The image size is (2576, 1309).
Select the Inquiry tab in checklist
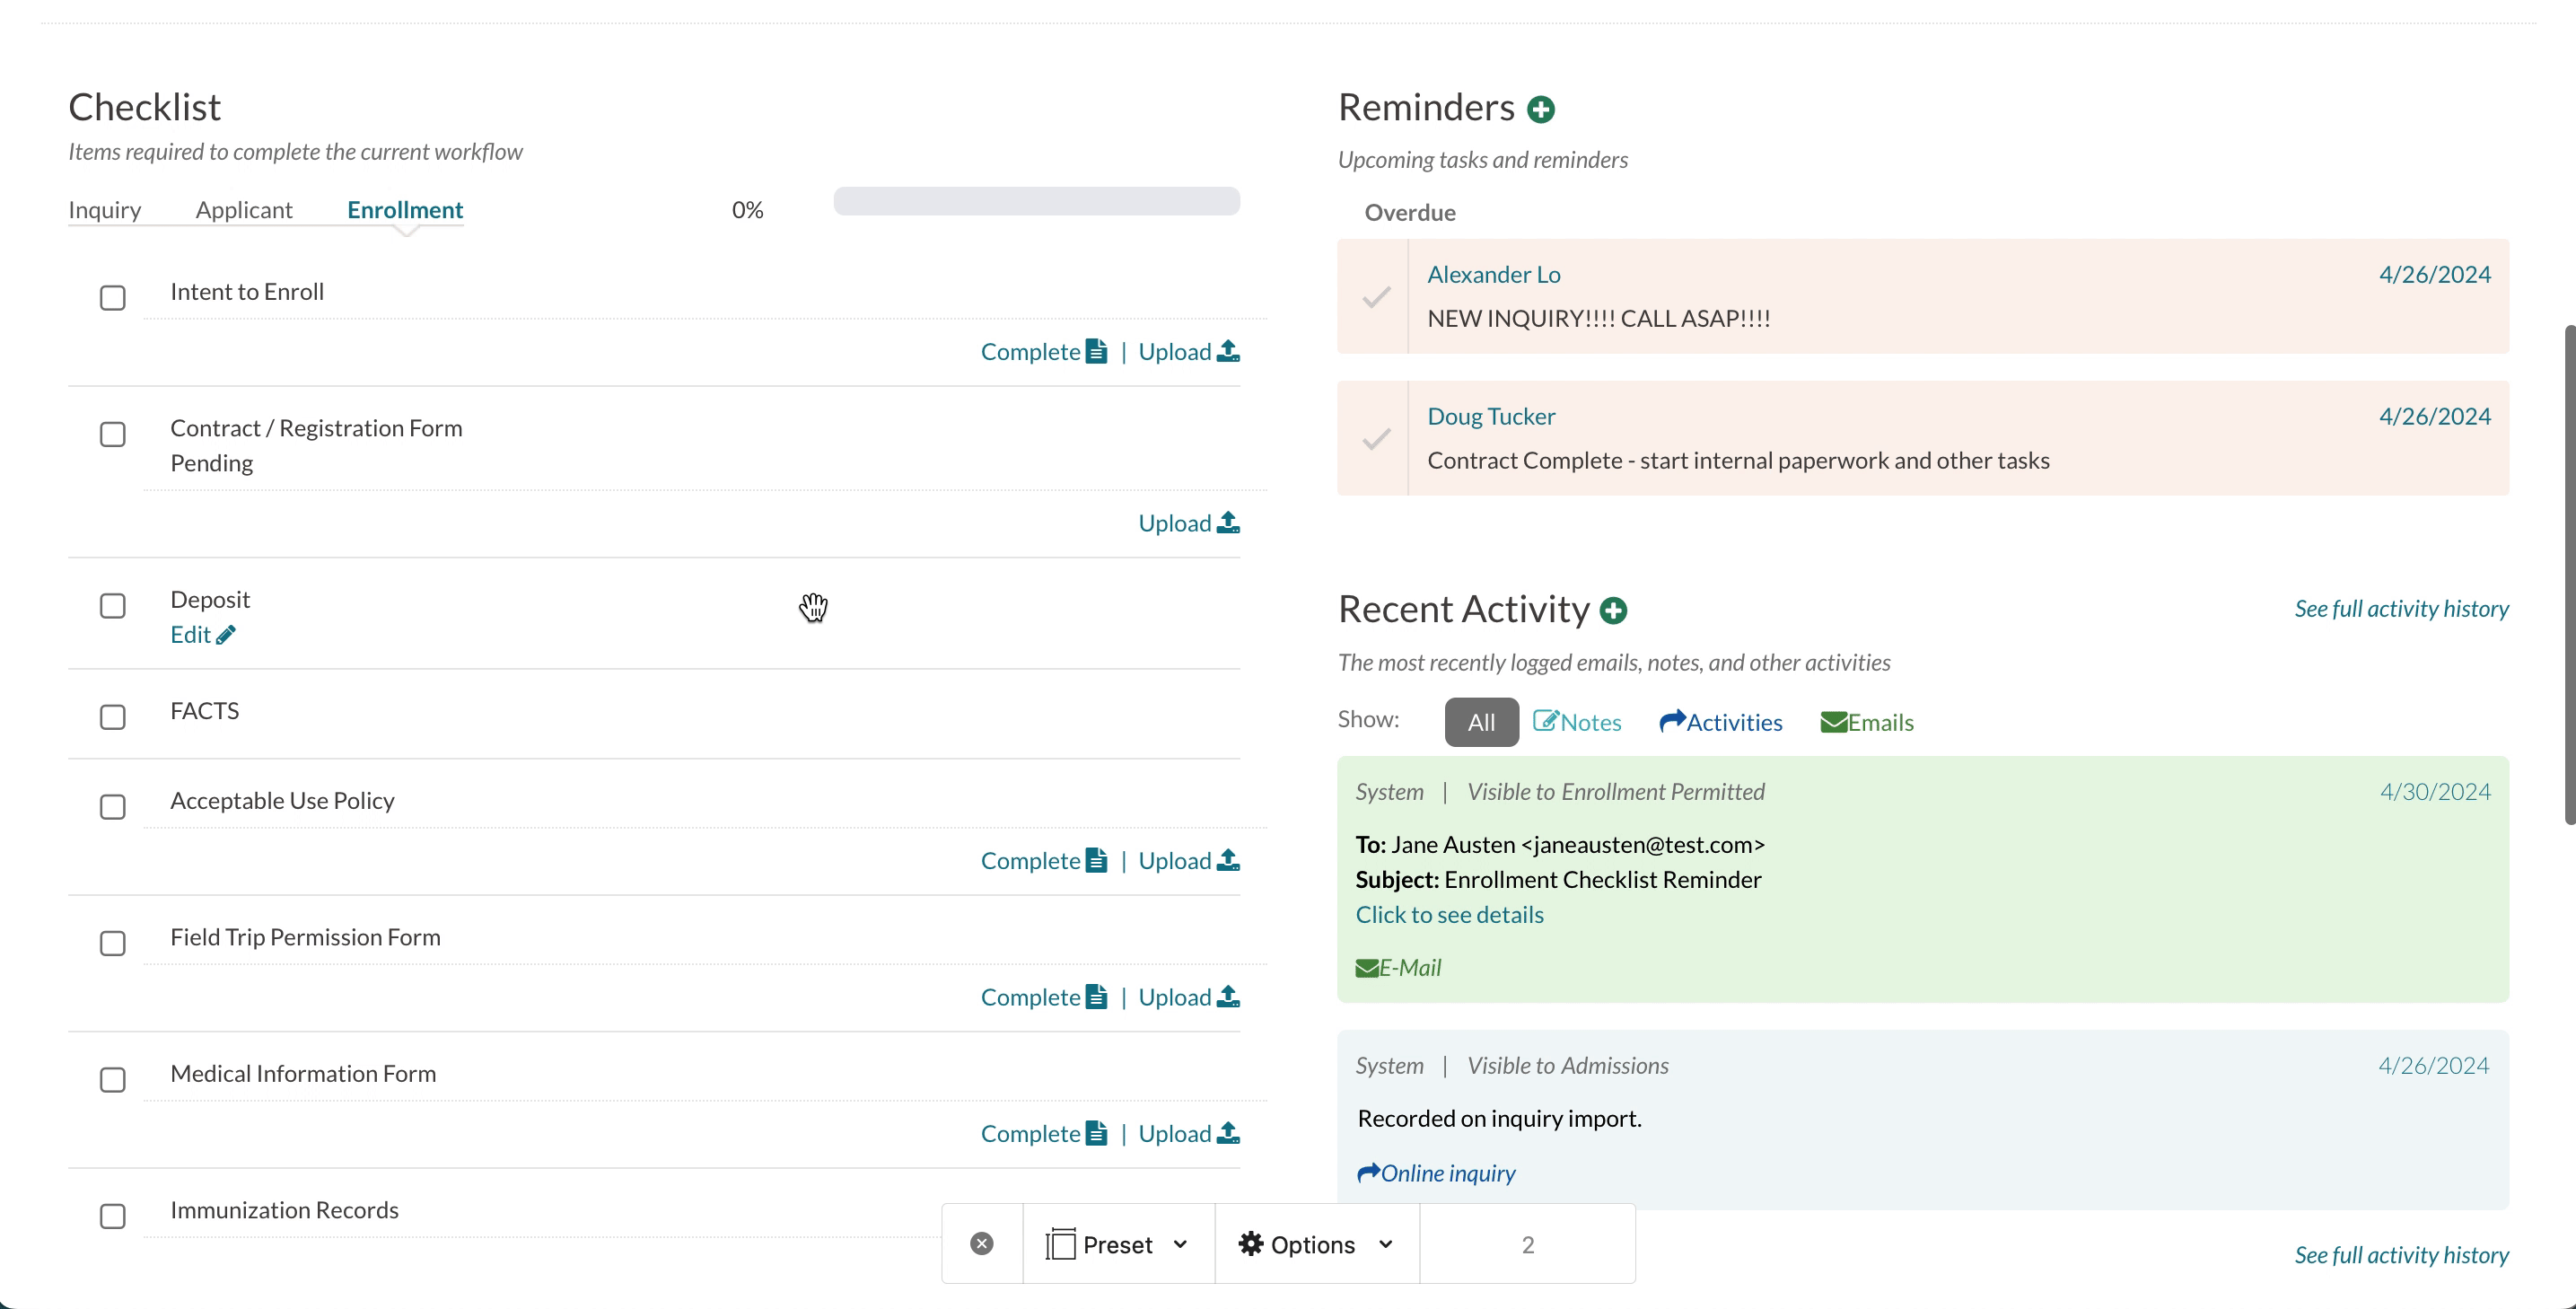coord(103,208)
